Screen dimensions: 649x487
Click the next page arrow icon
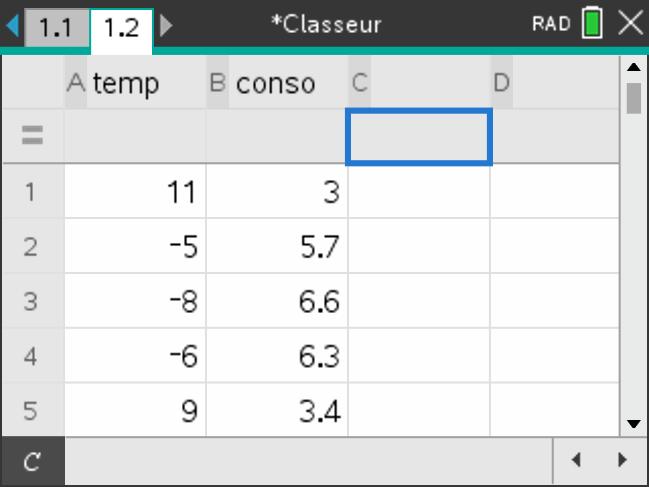tap(166, 26)
